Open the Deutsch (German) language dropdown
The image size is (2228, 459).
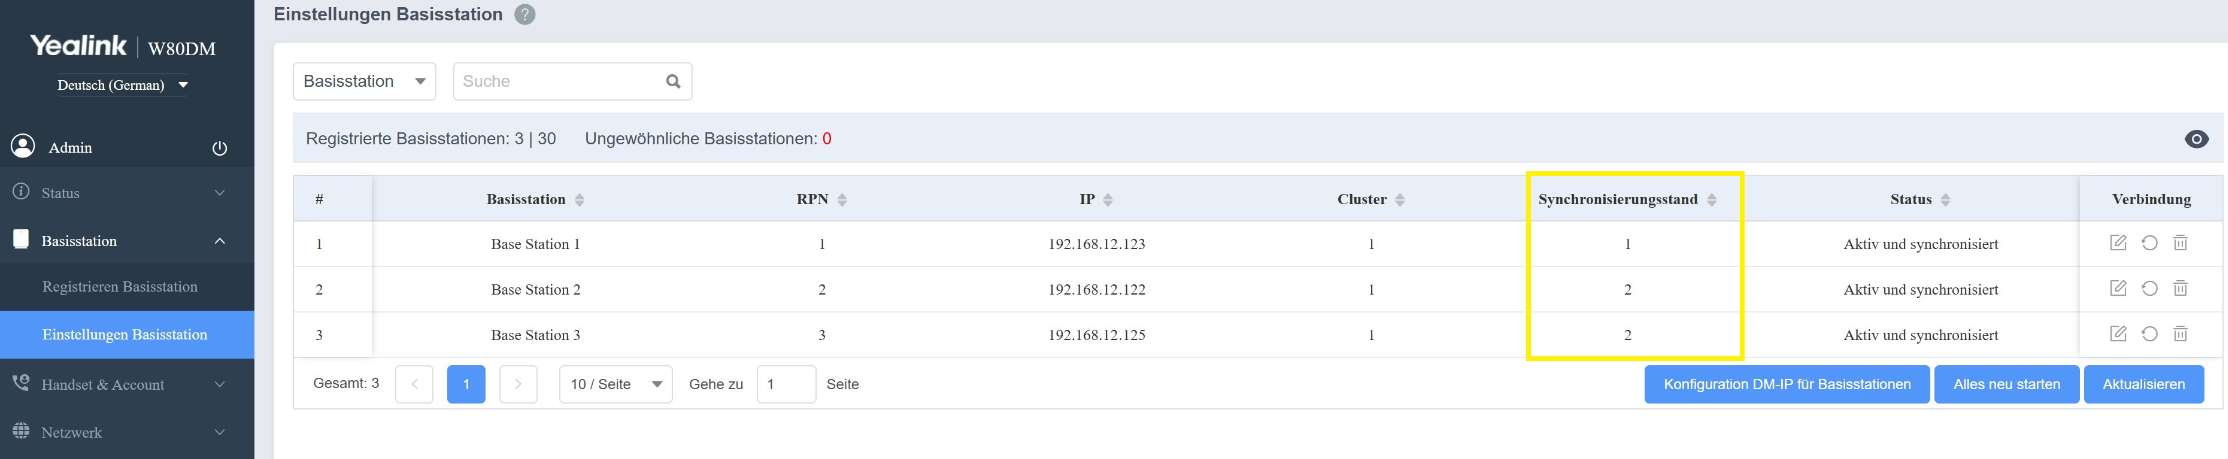coord(122,85)
